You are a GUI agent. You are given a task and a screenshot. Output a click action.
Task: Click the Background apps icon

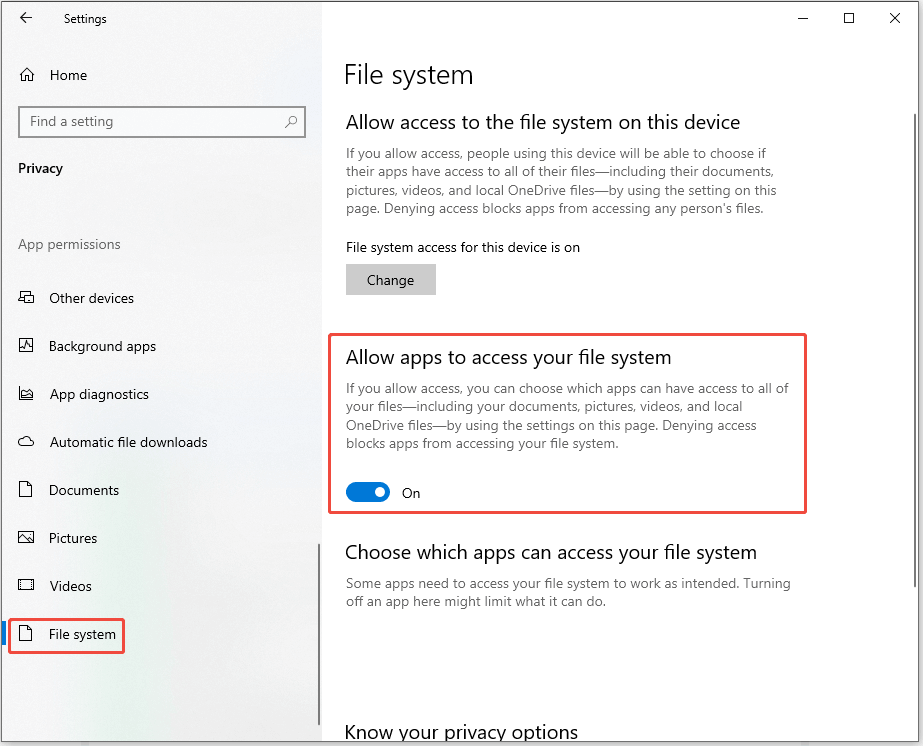pyautogui.click(x=25, y=345)
